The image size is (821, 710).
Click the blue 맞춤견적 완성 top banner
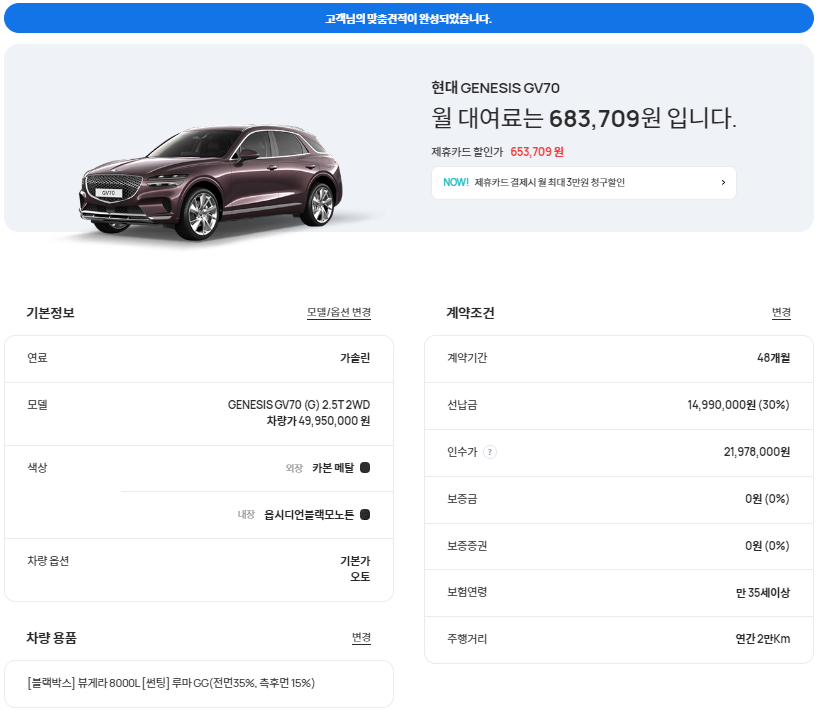click(410, 18)
